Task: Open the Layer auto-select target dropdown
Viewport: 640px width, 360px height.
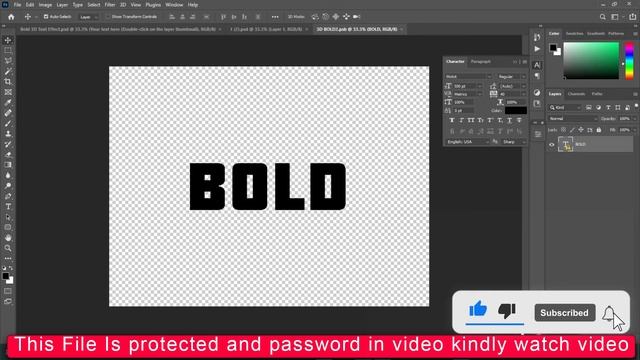Action: click(x=89, y=17)
